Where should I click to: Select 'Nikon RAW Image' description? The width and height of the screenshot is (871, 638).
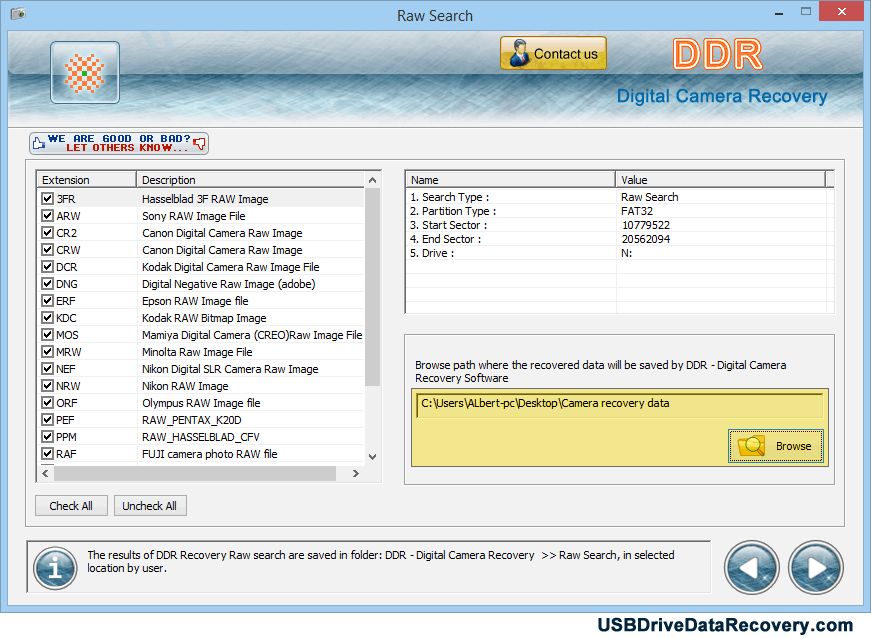click(x=185, y=386)
